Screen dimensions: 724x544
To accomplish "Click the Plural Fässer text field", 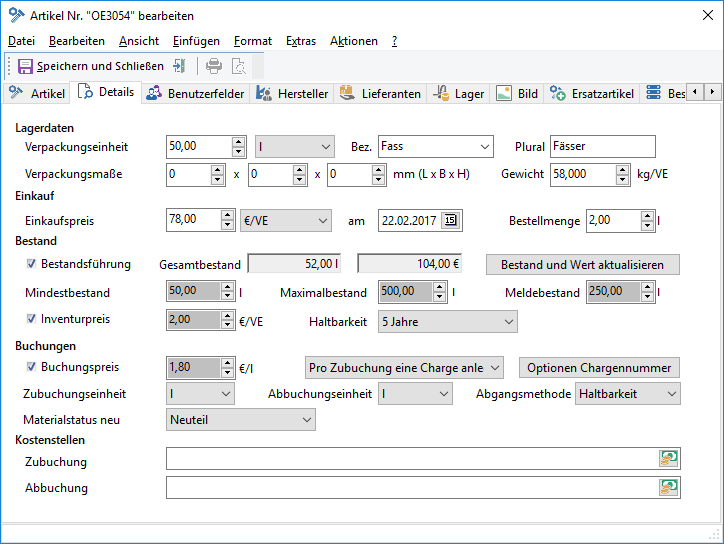I will pos(603,147).
